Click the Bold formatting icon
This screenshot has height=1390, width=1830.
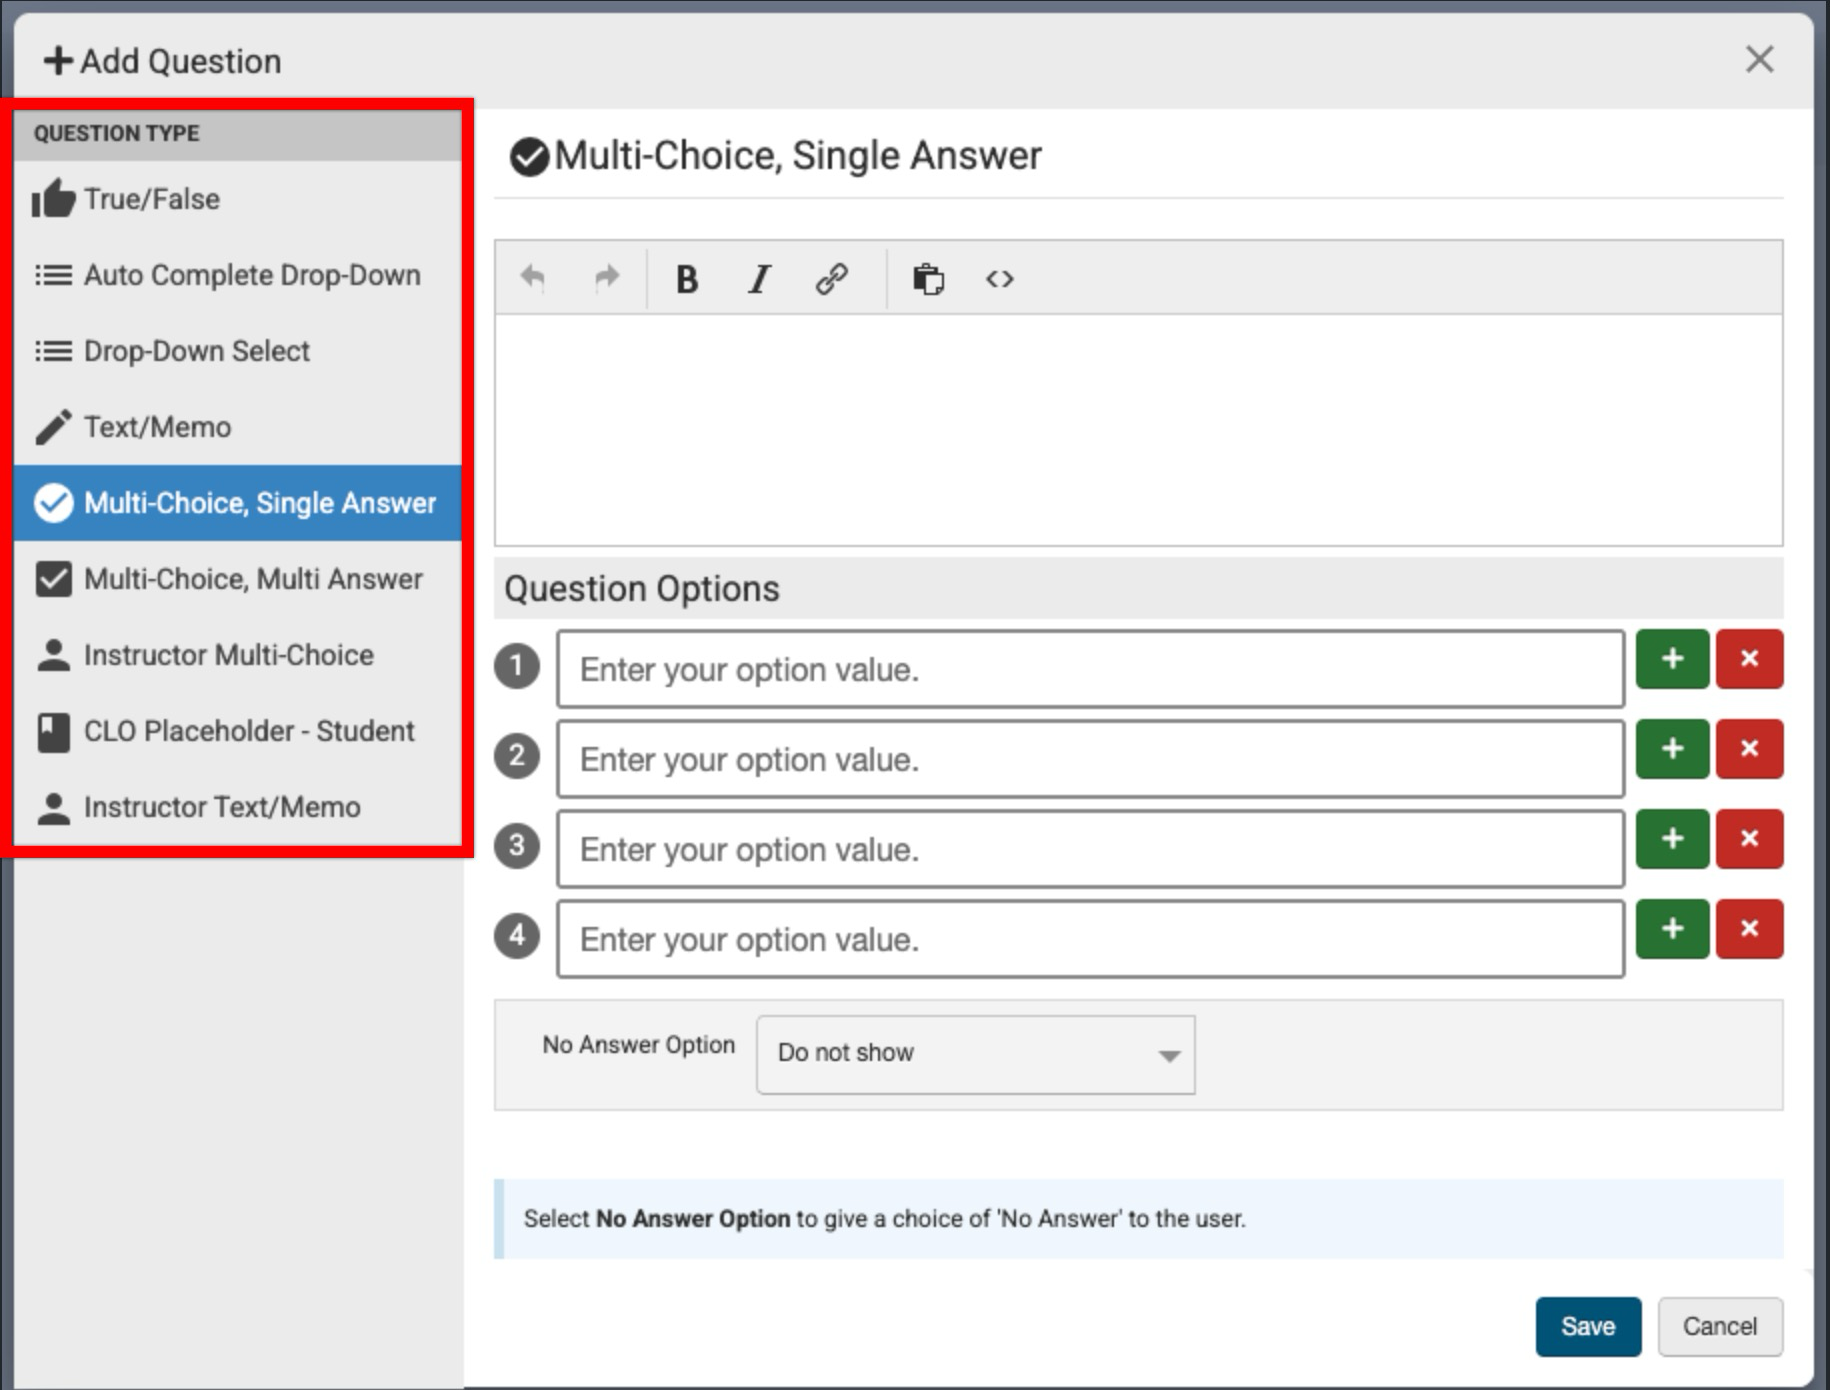(x=686, y=279)
